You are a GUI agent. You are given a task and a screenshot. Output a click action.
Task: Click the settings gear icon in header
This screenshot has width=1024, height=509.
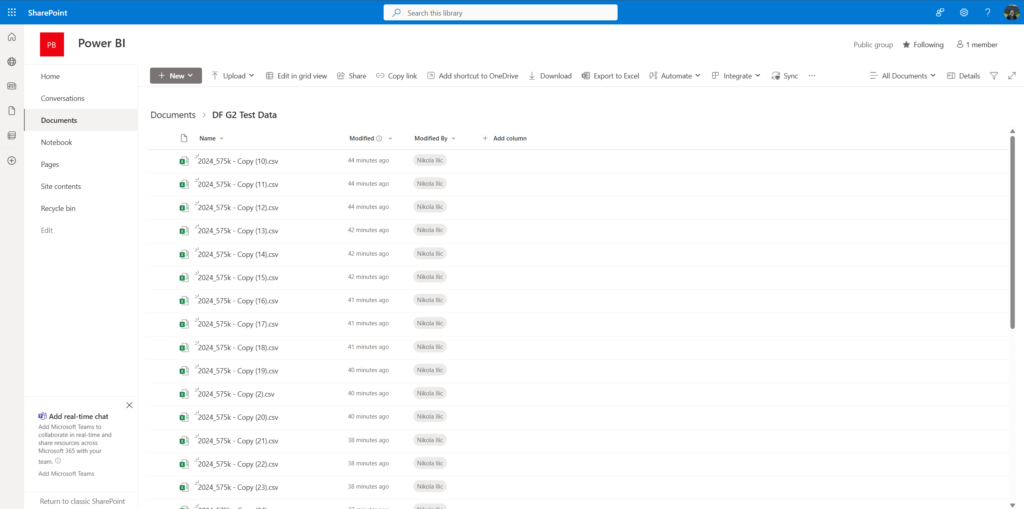tap(964, 12)
